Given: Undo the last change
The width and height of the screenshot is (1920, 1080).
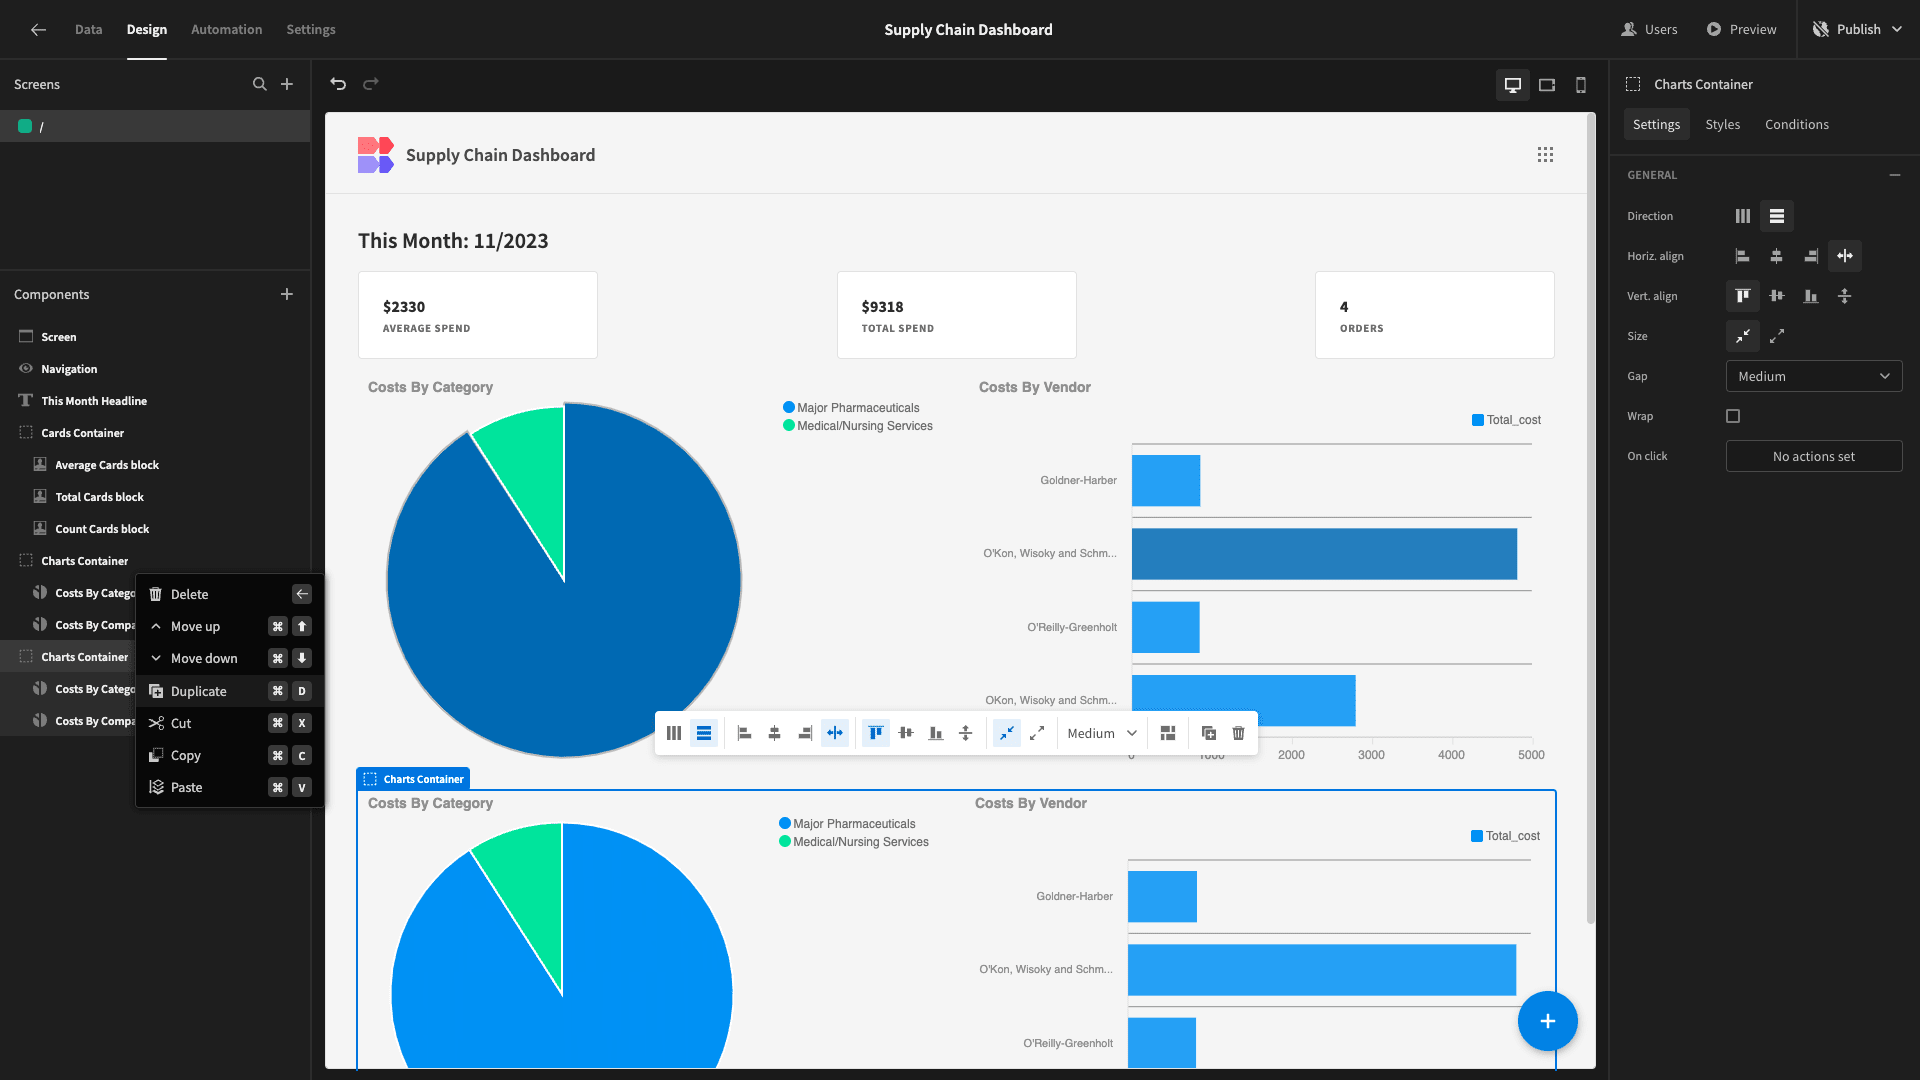Looking at the screenshot, I should tap(338, 84).
